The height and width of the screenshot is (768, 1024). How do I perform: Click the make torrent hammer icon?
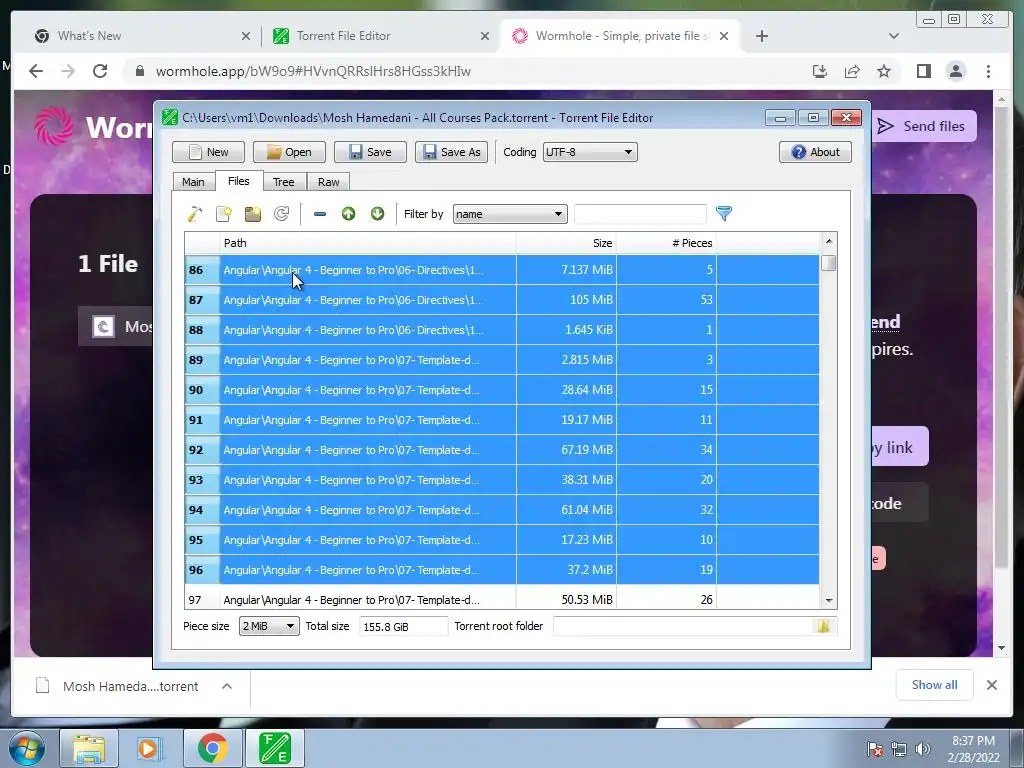[x=195, y=214]
